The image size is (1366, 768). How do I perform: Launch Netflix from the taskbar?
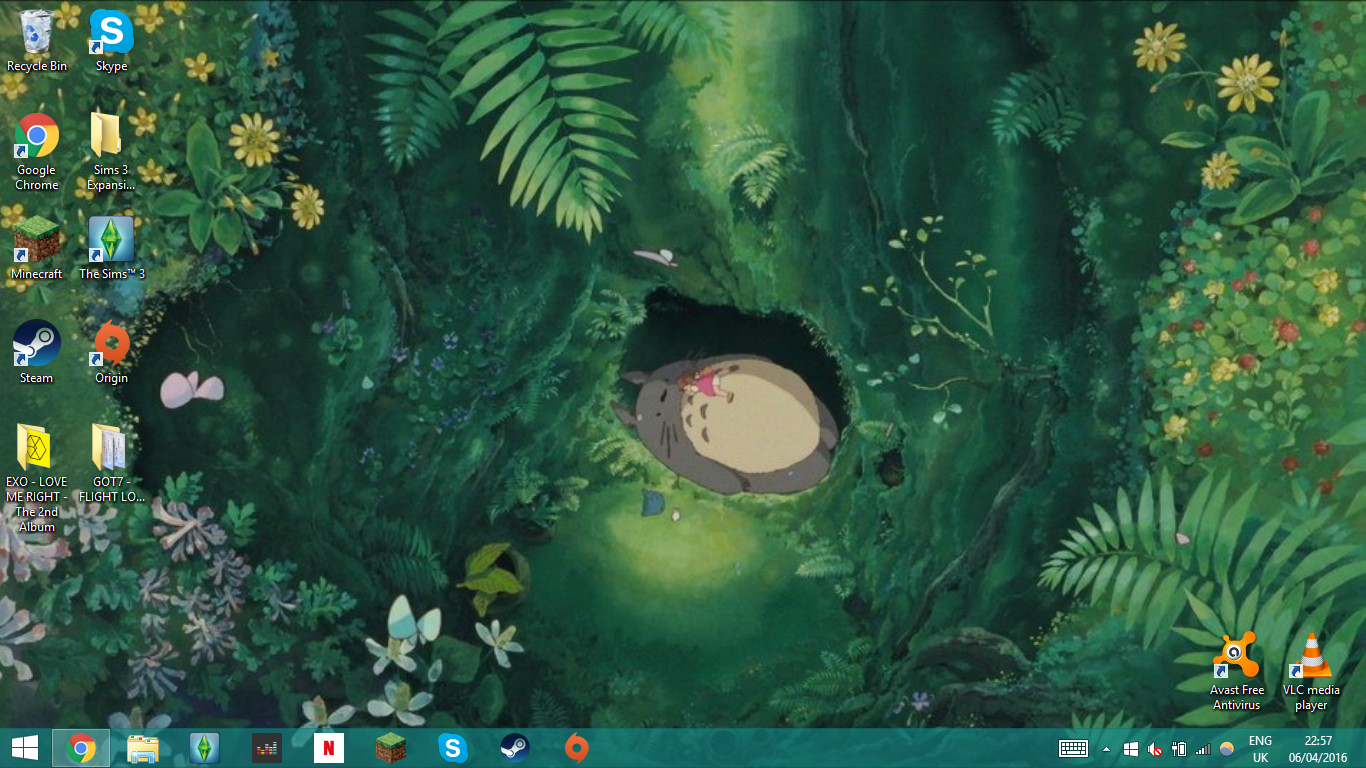tap(329, 748)
